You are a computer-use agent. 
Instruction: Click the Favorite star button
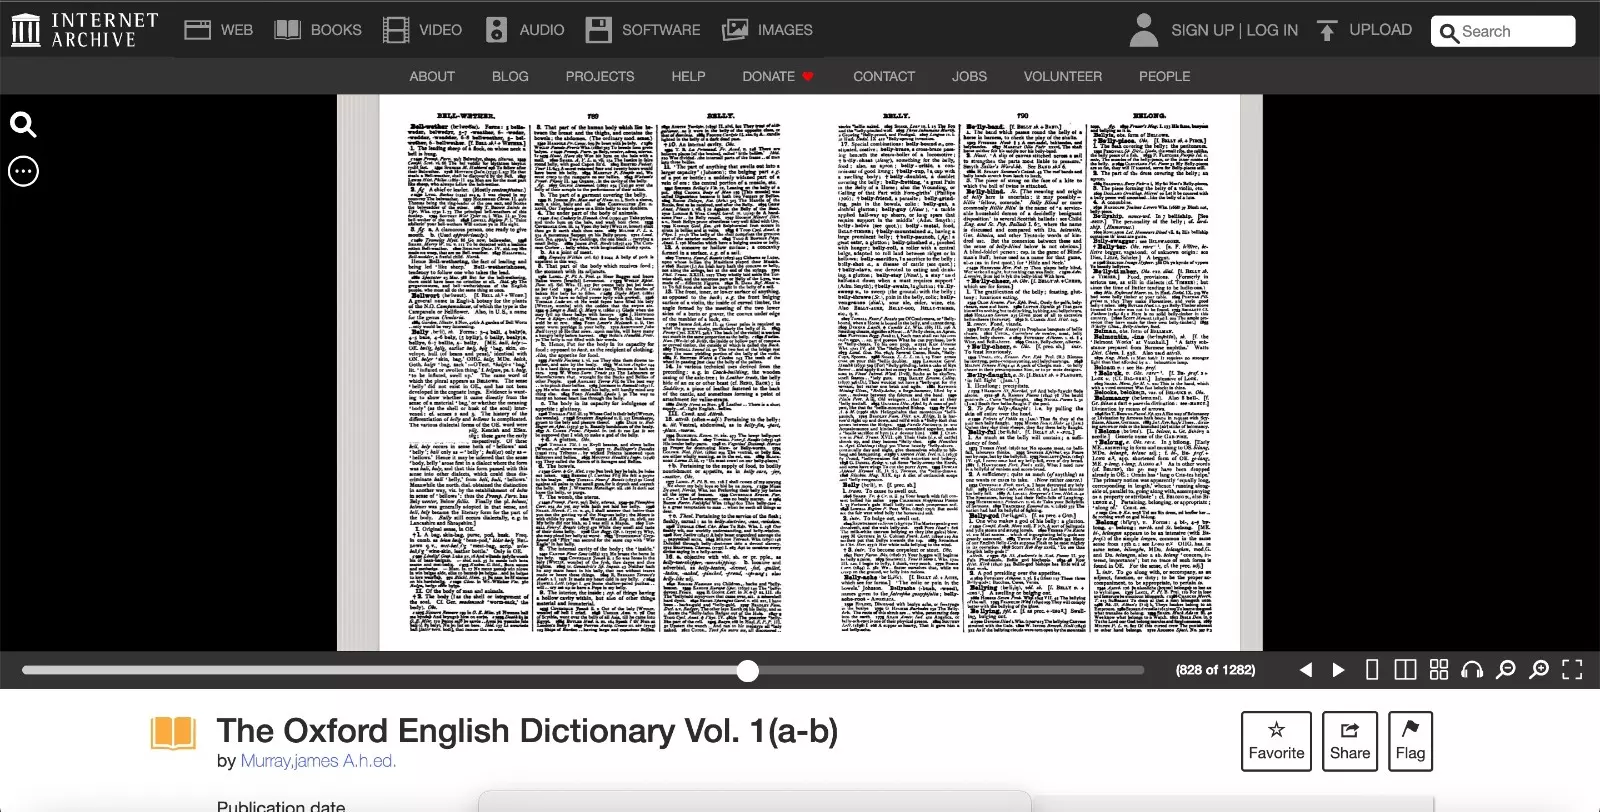point(1276,741)
